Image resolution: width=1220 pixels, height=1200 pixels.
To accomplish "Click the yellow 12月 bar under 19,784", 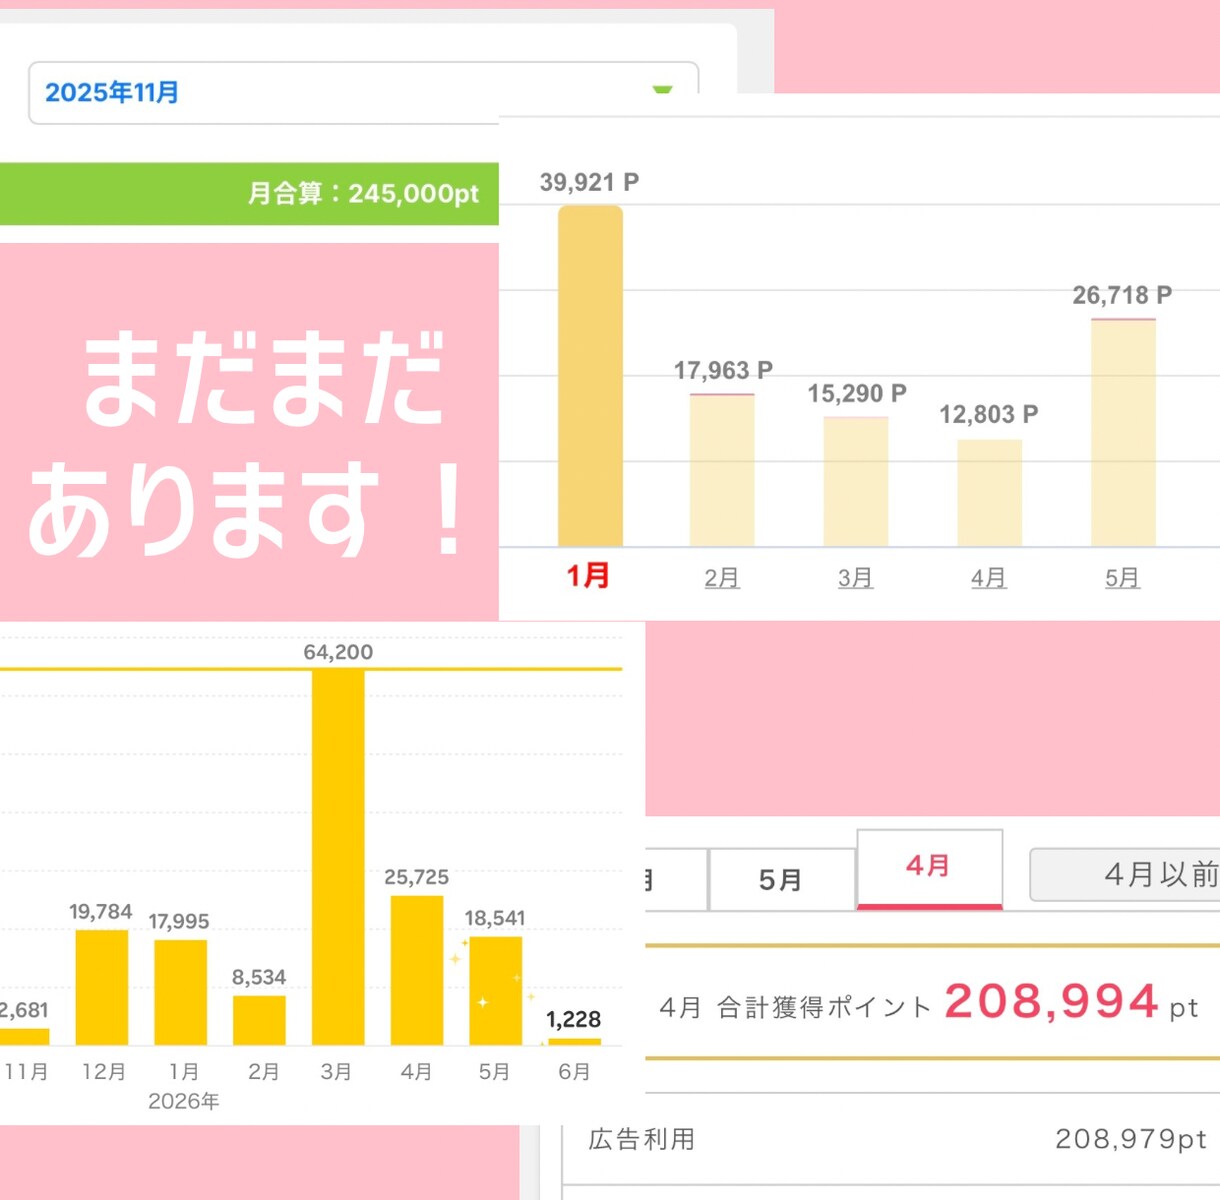I will click(x=102, y=988).
